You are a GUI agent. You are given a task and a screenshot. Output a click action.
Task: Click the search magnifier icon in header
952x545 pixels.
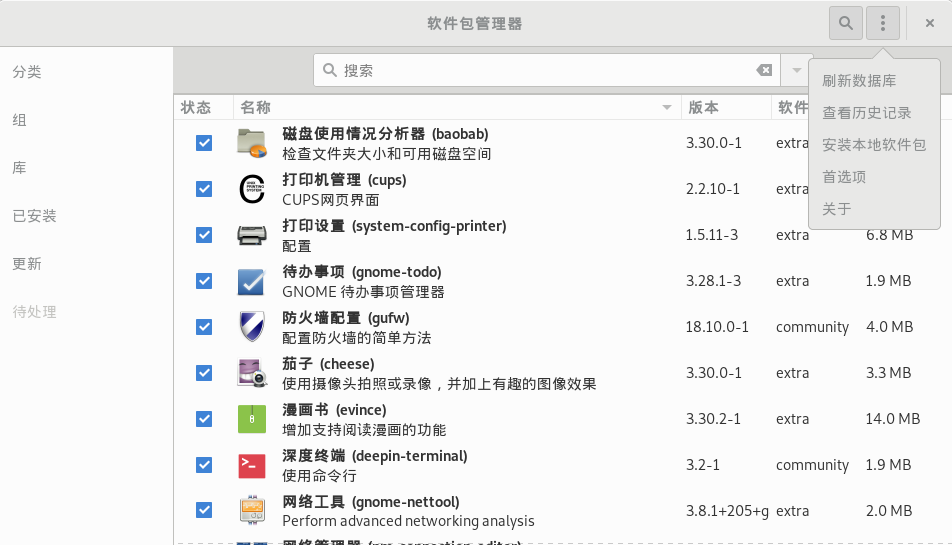click(846, 23)
